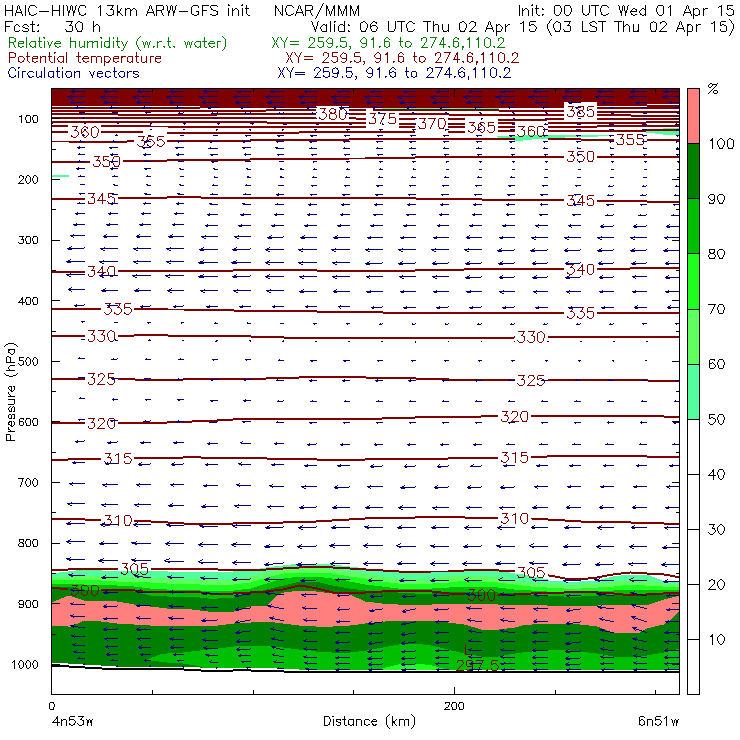
Task: Click the red XY coordinates text
Action: click(402, 58)
